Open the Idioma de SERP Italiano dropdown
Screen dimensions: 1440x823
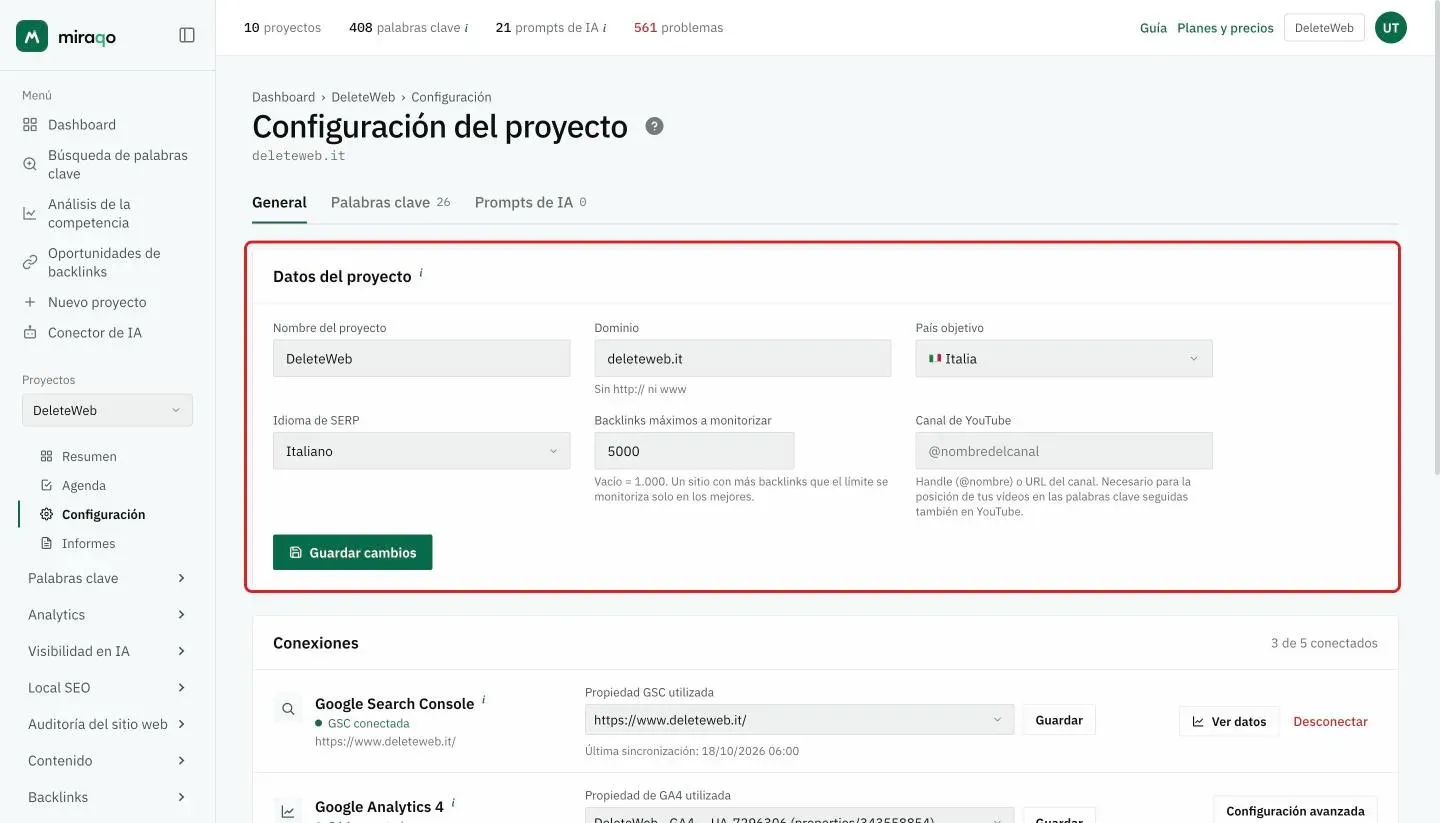click(x=422, y=451)
